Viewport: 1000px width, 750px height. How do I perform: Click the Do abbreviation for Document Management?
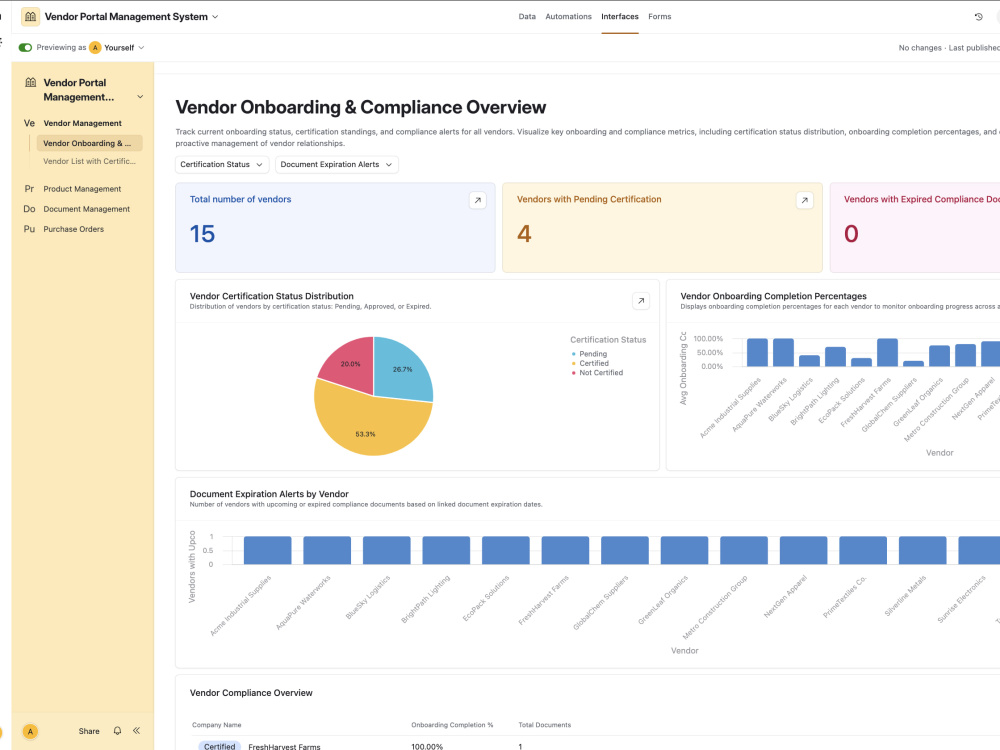(x=29, y=209)
